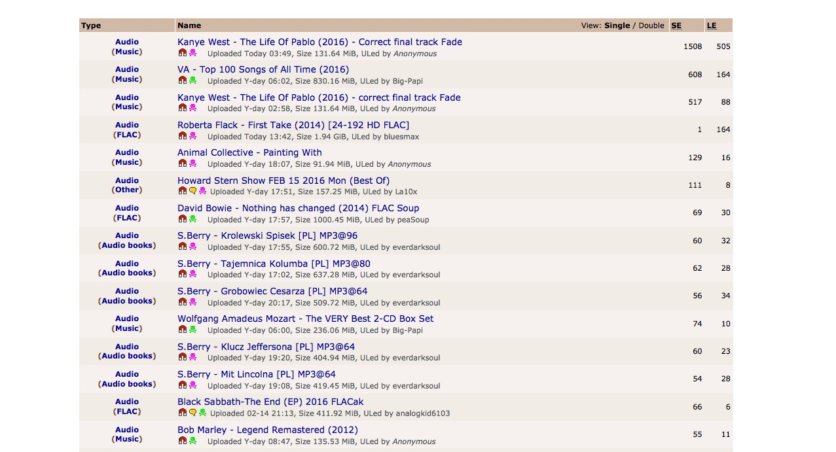Open David Bowie - Nothing has changed FLAC
The height and width of the screenshot is (452, 836).
[298, 208]
